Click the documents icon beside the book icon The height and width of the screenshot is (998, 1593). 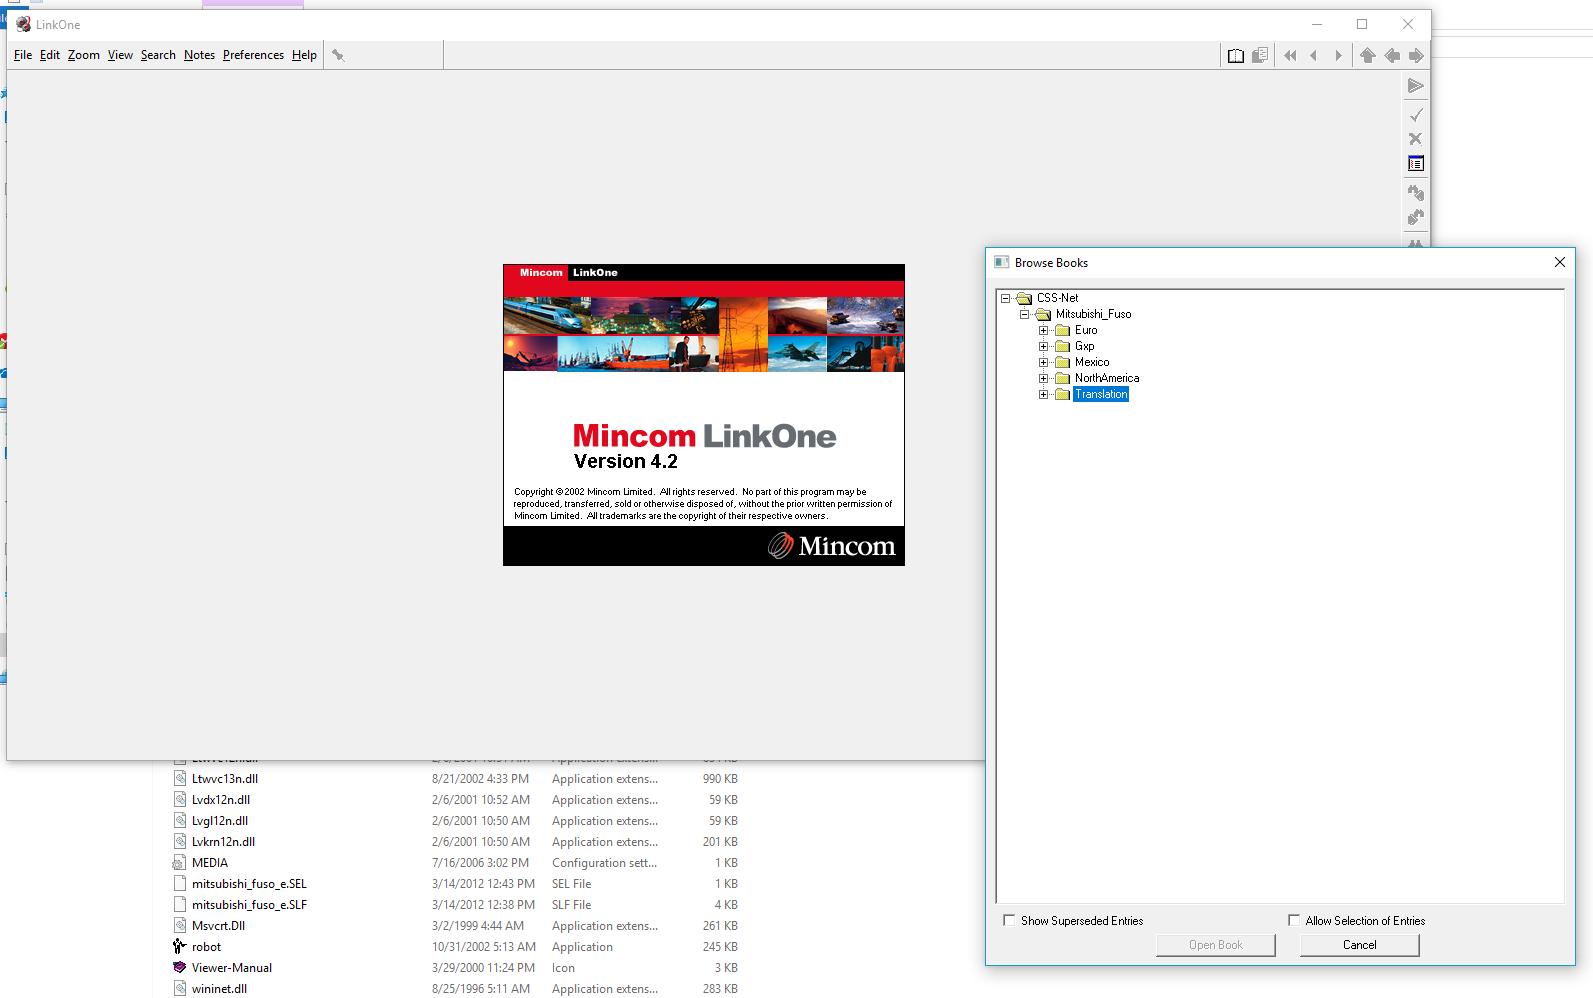(1260, 56)
